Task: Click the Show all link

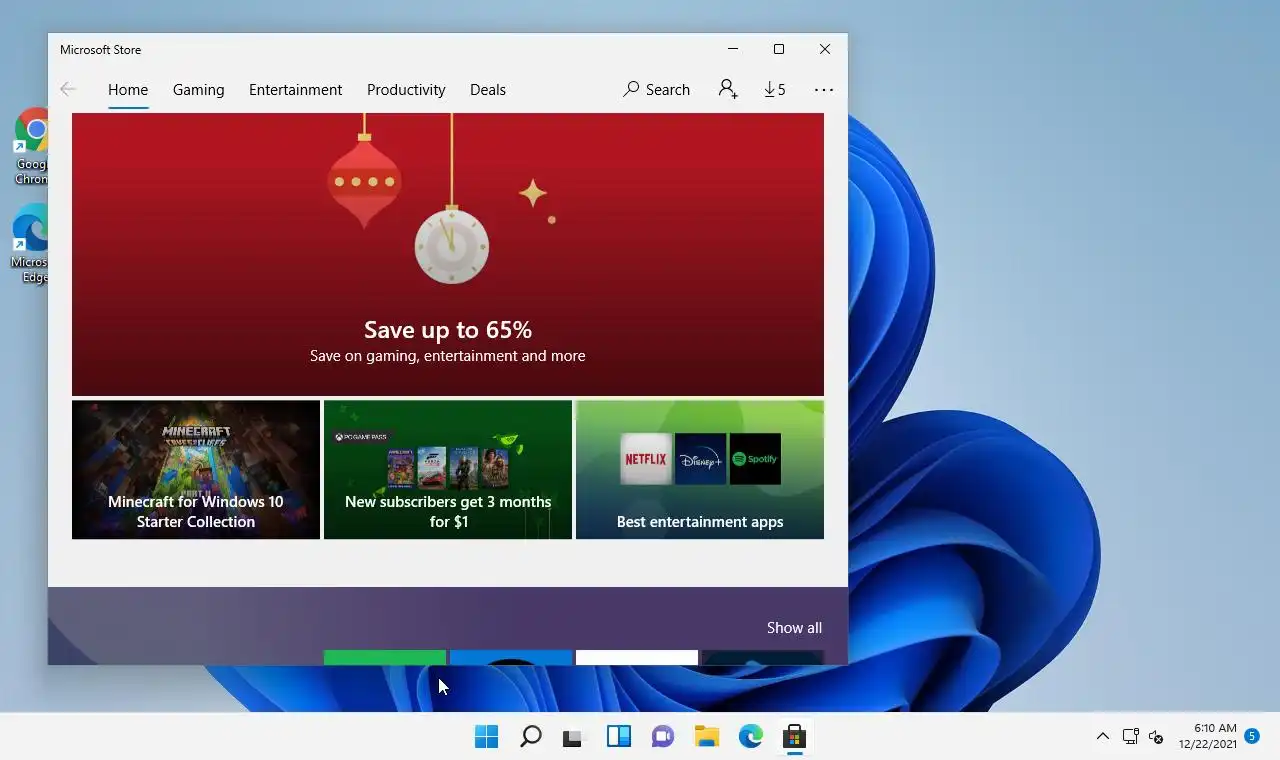Action: point(794,628)
